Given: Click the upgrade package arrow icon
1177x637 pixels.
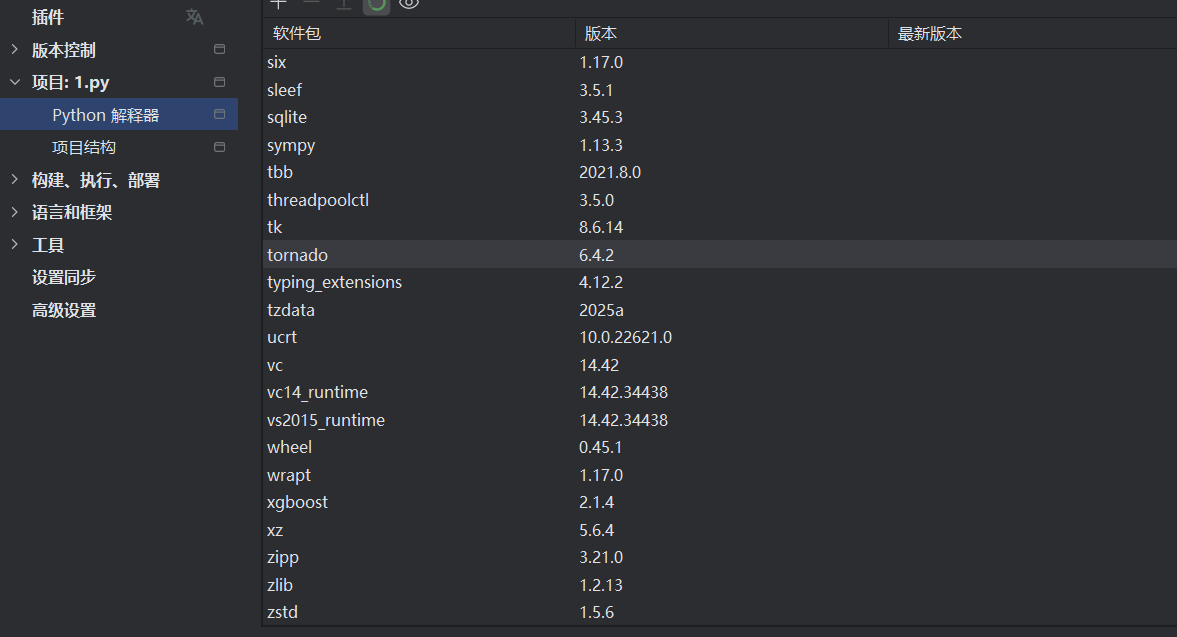Looking at the screenshot, I should (x=343, y=5).
